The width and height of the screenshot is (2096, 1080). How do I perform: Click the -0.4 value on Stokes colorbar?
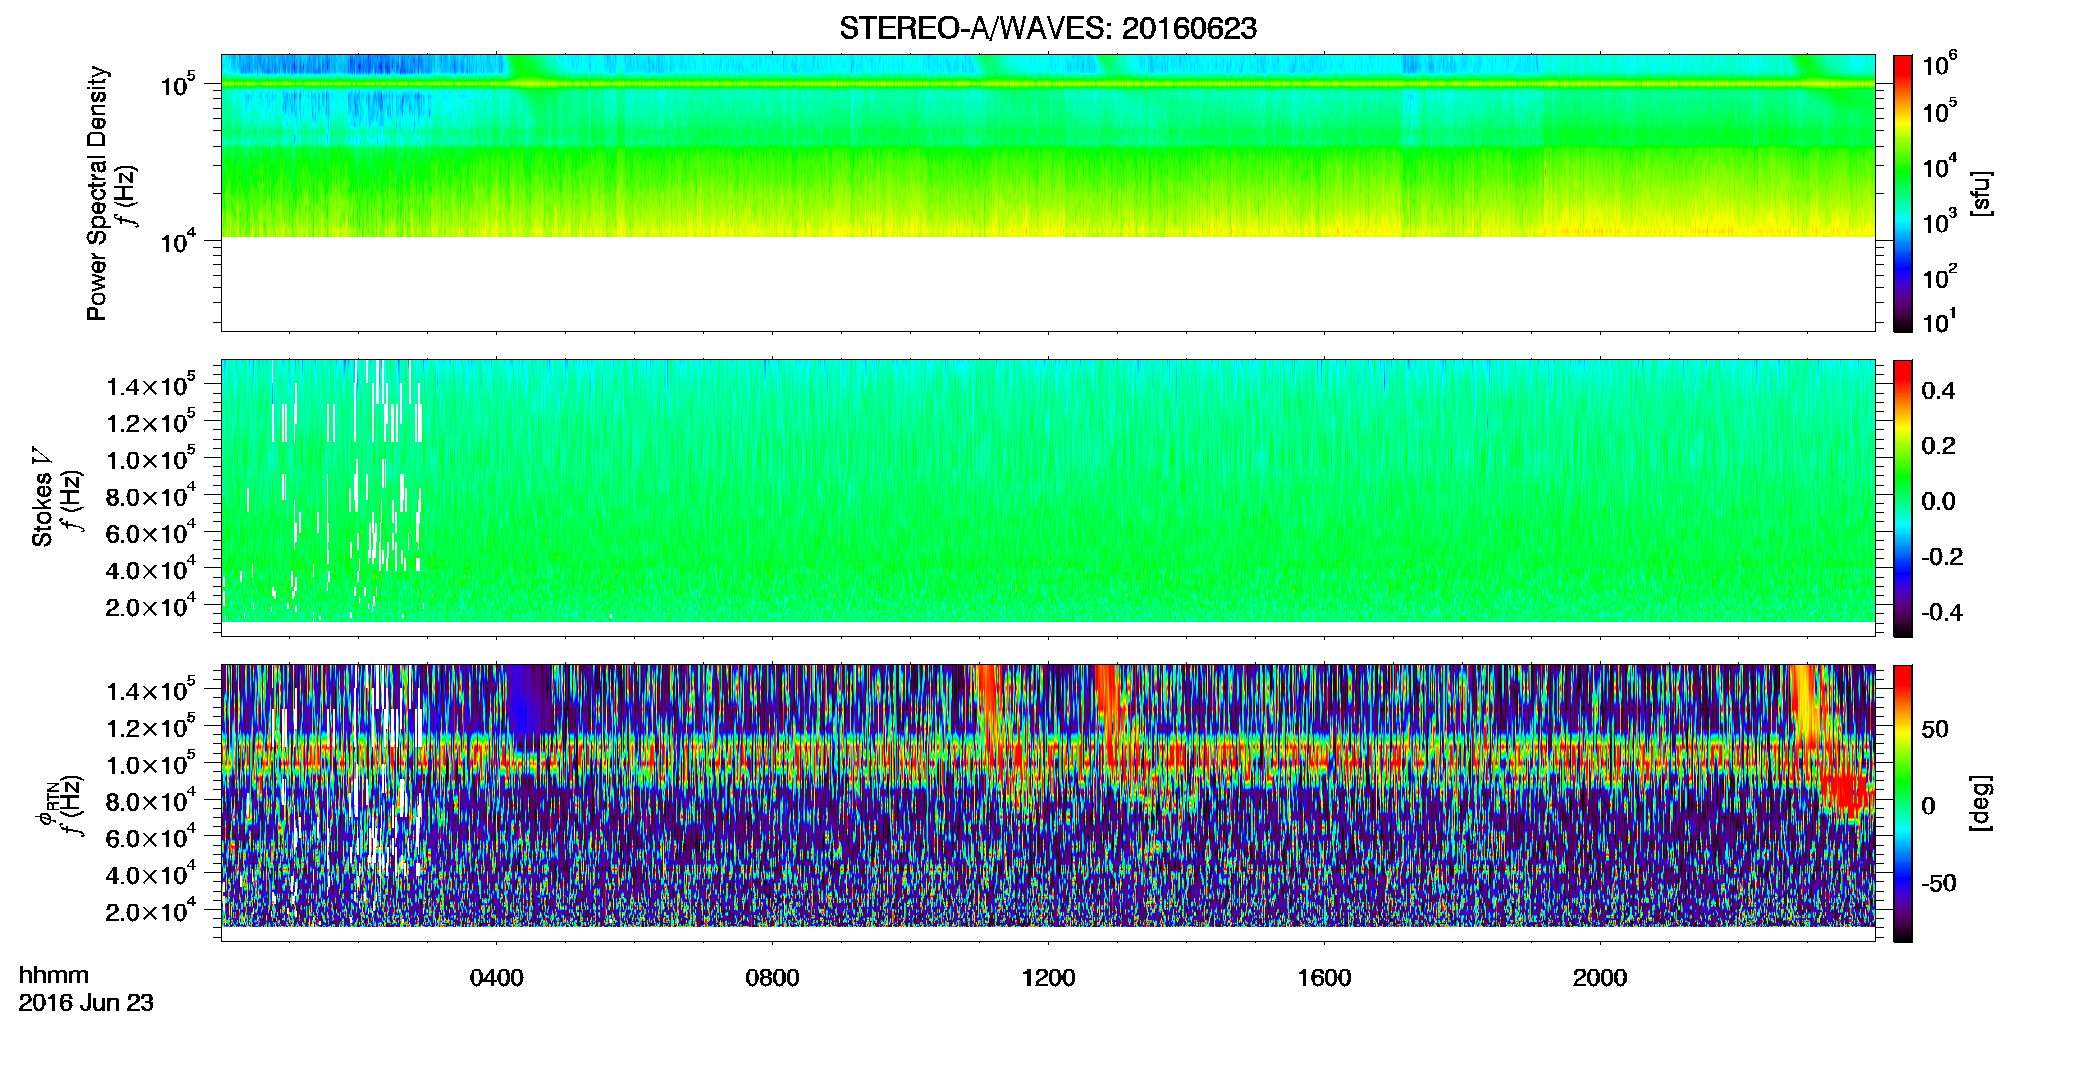click(x=1942, y=612)
